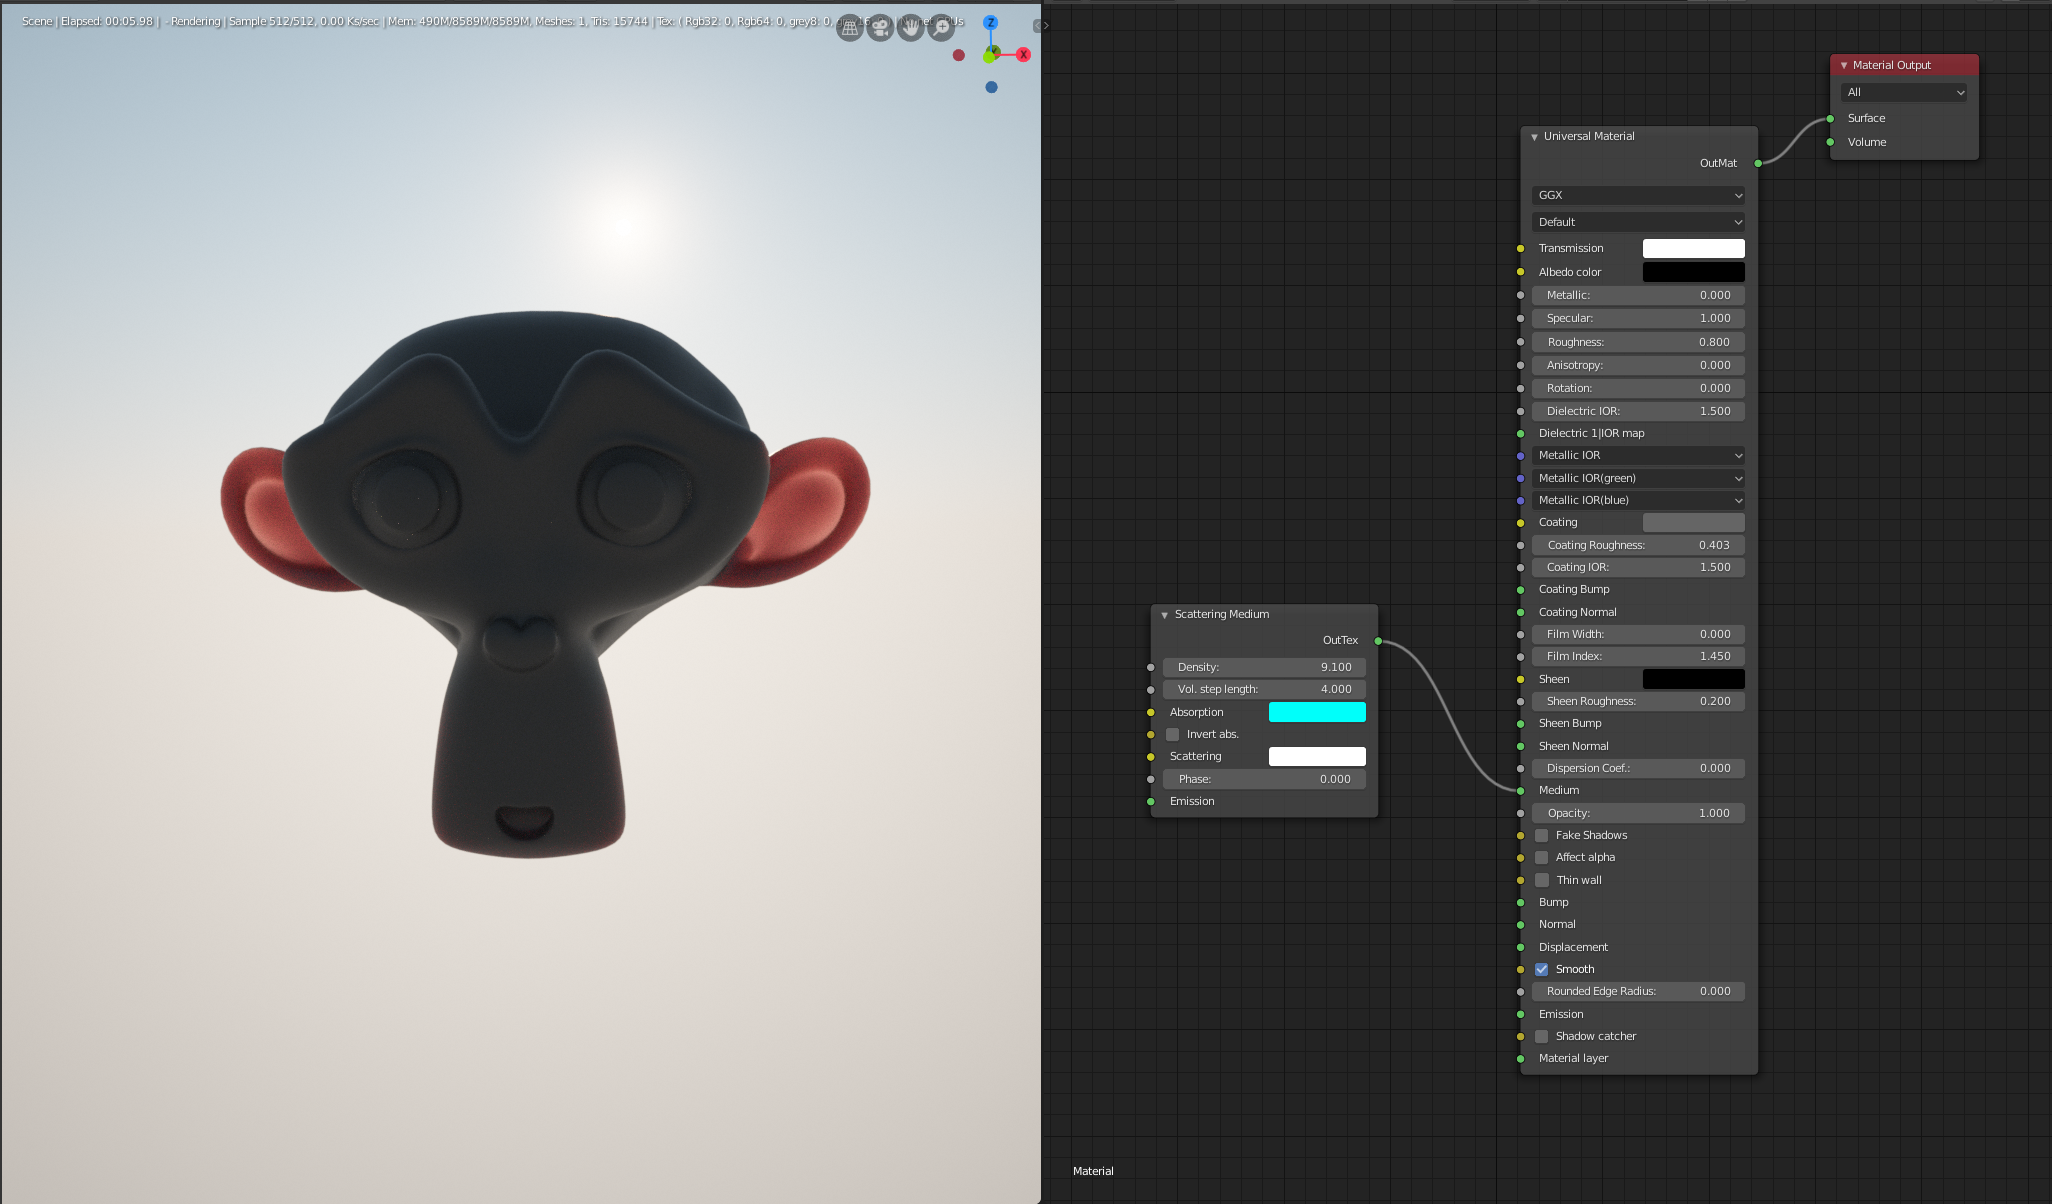
Task: Enable the Fake Shadows checkbox
Action: pyautogui.click(x=1542, y=836)
